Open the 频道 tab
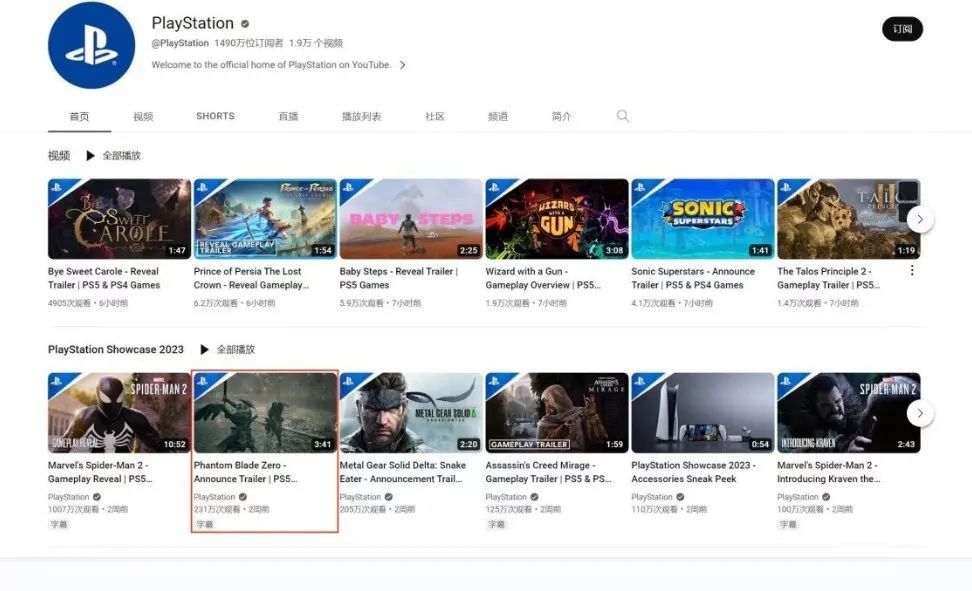The width and height of the screenshot is (972, 591). pyautogui.click(x=498, y=117)
